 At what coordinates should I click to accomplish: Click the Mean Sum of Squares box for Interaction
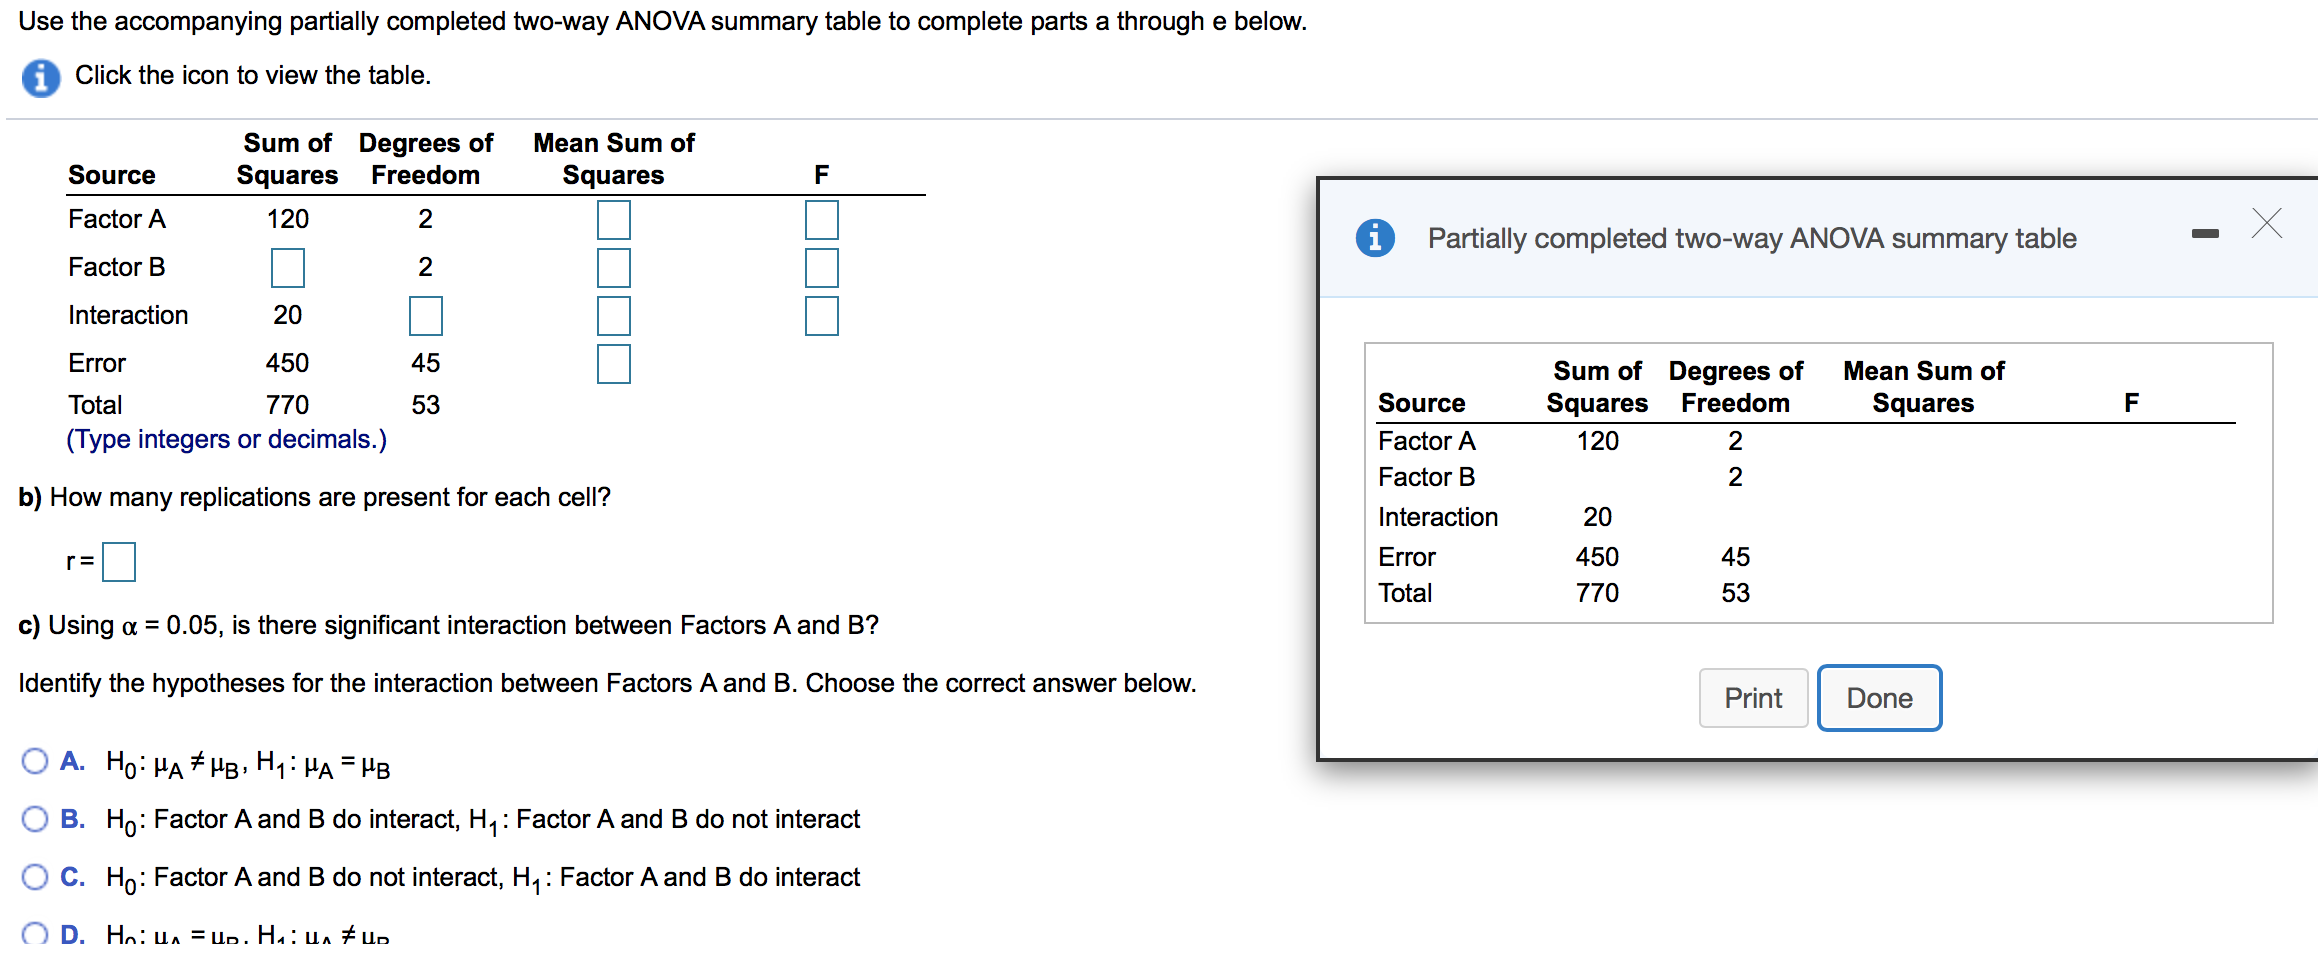[x=614, y=315]
